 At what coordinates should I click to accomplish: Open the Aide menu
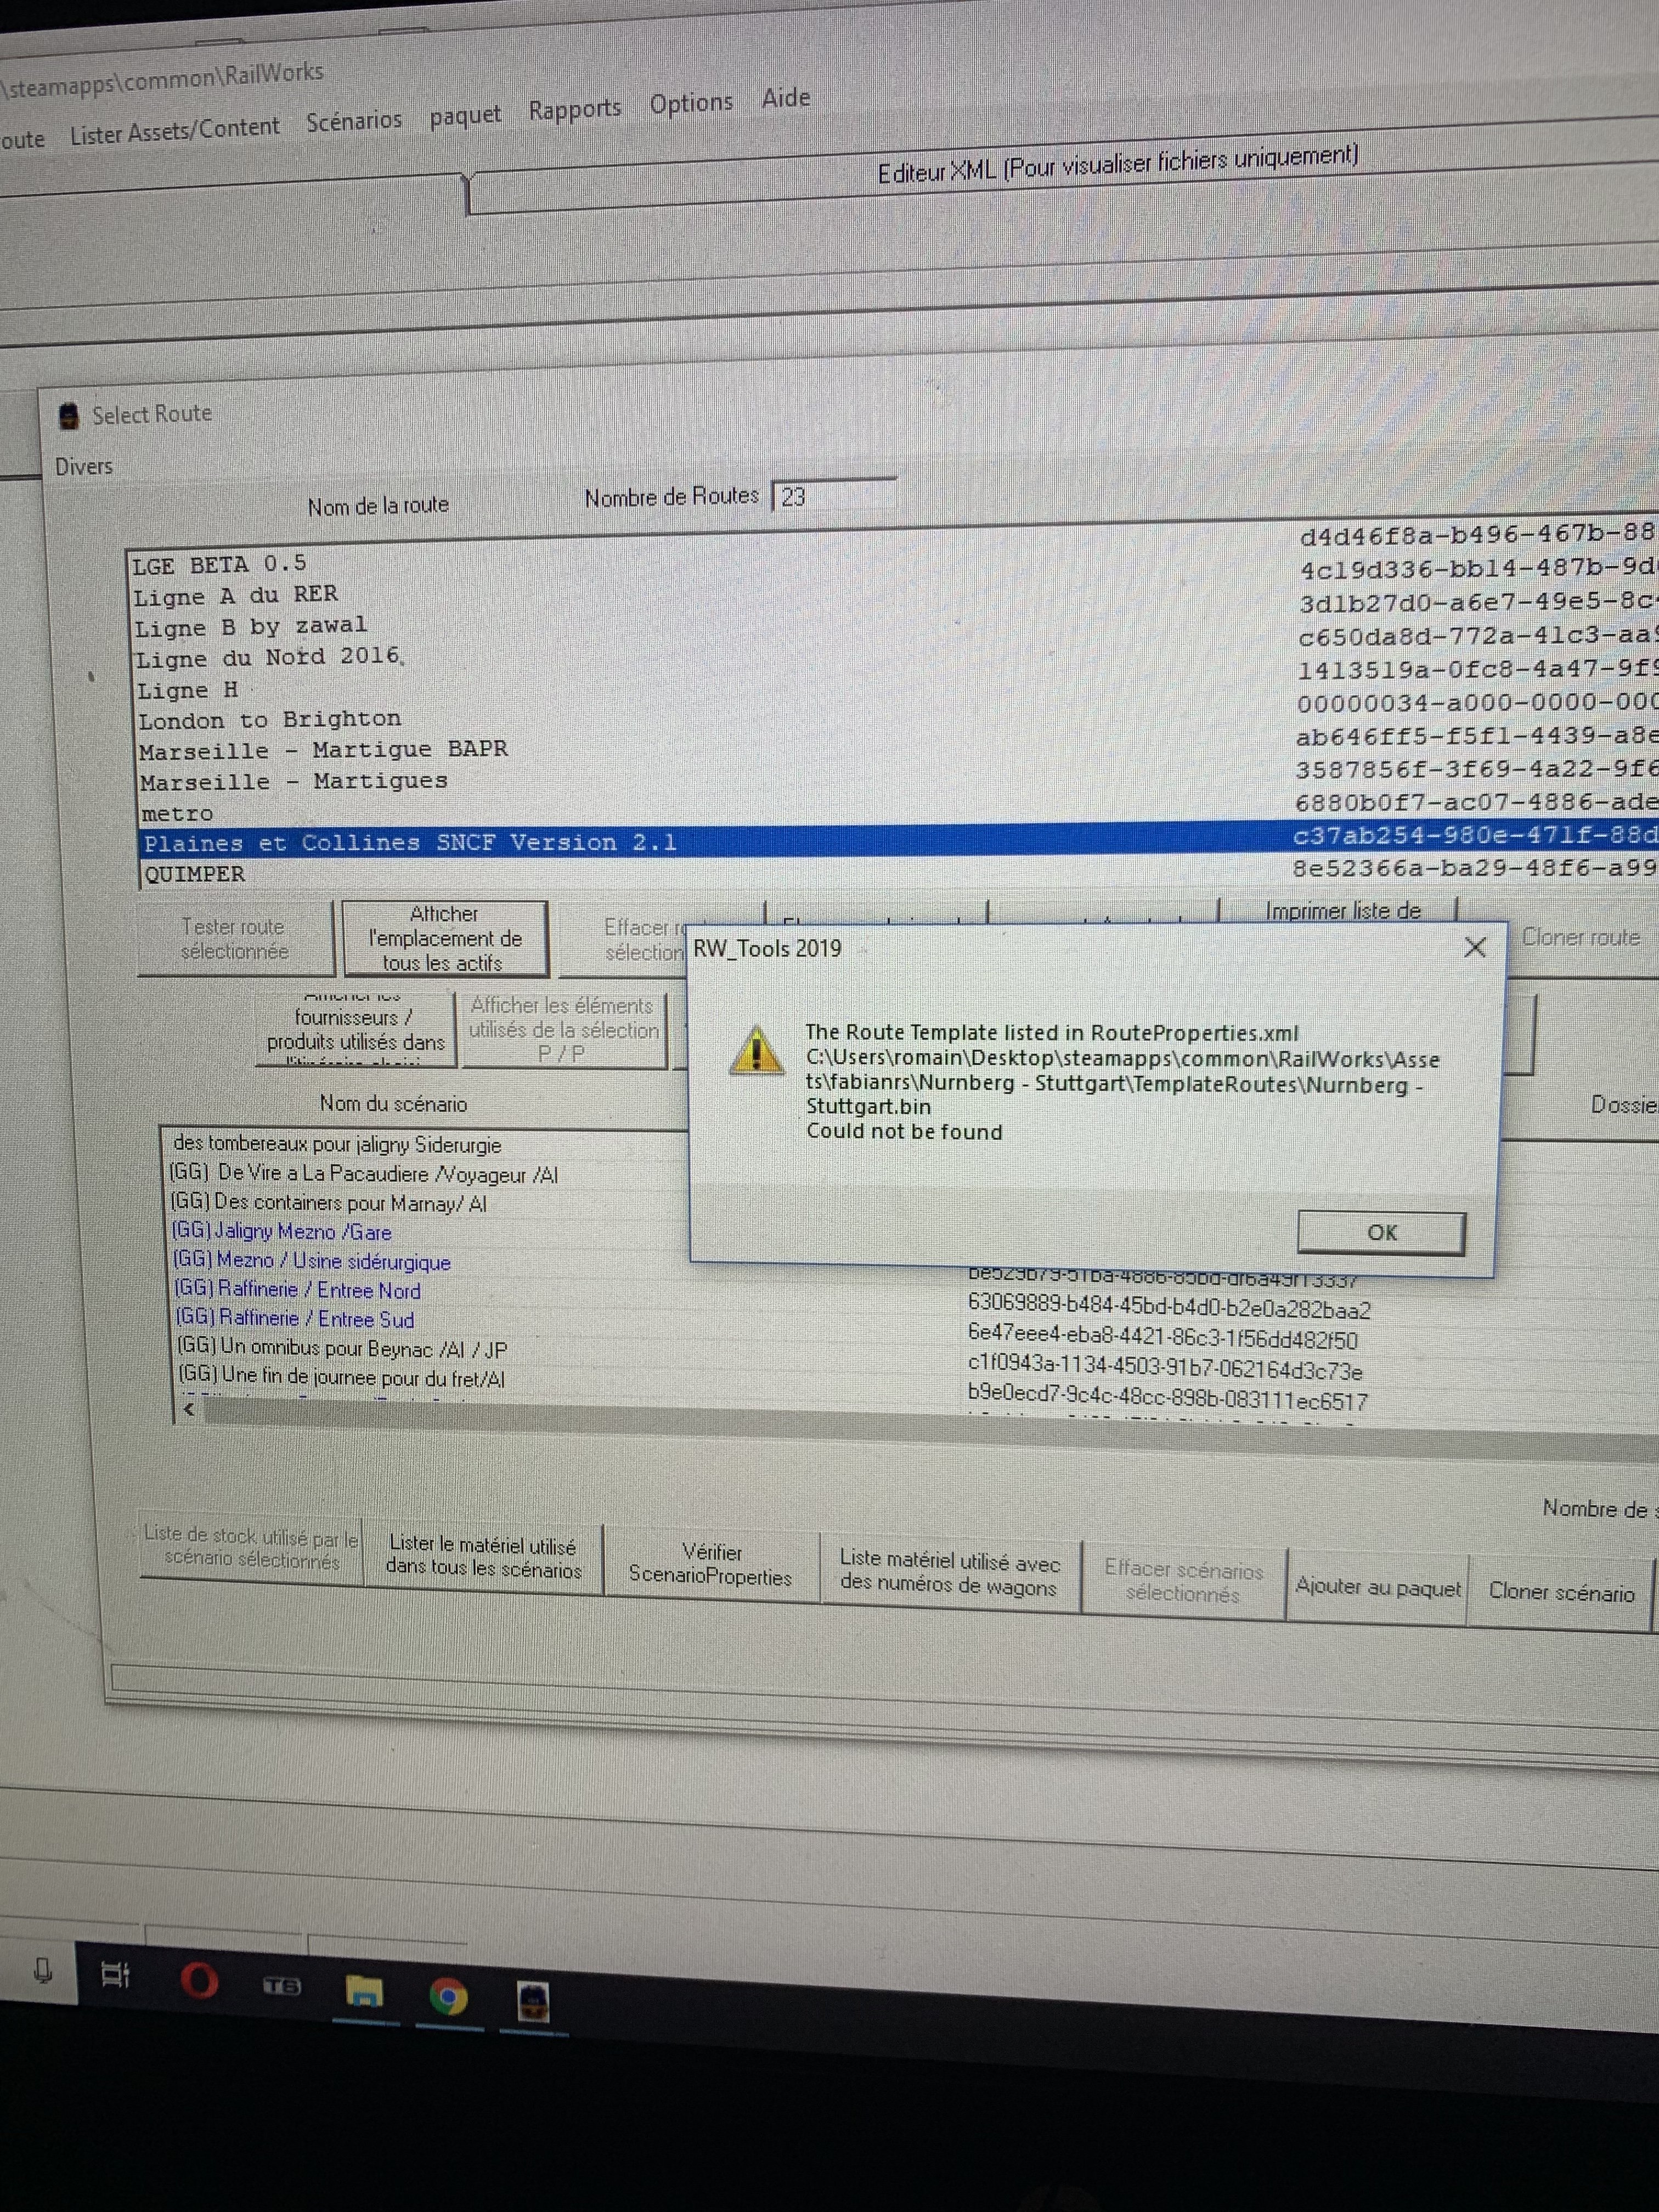pos(786,98)
